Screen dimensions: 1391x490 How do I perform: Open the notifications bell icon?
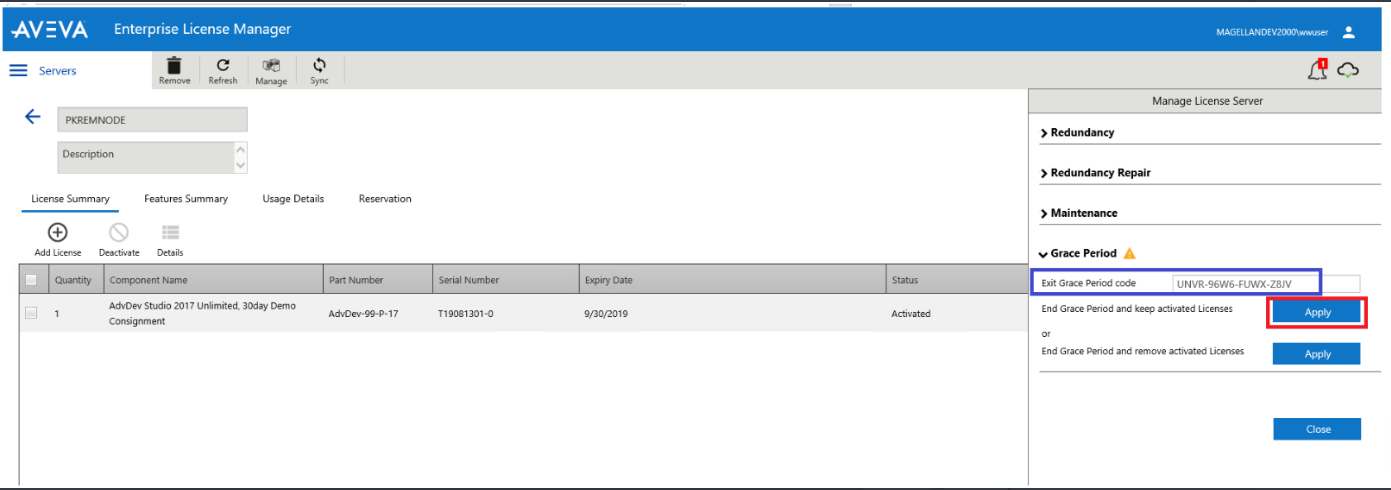click(1318, 69)
